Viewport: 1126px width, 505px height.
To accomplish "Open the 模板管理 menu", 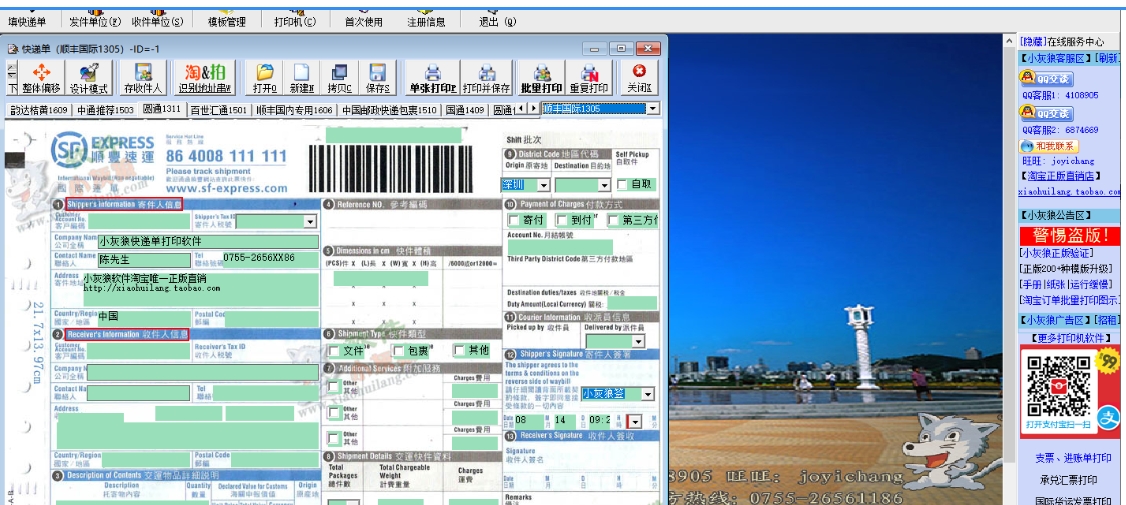I will tap(226, 22).
